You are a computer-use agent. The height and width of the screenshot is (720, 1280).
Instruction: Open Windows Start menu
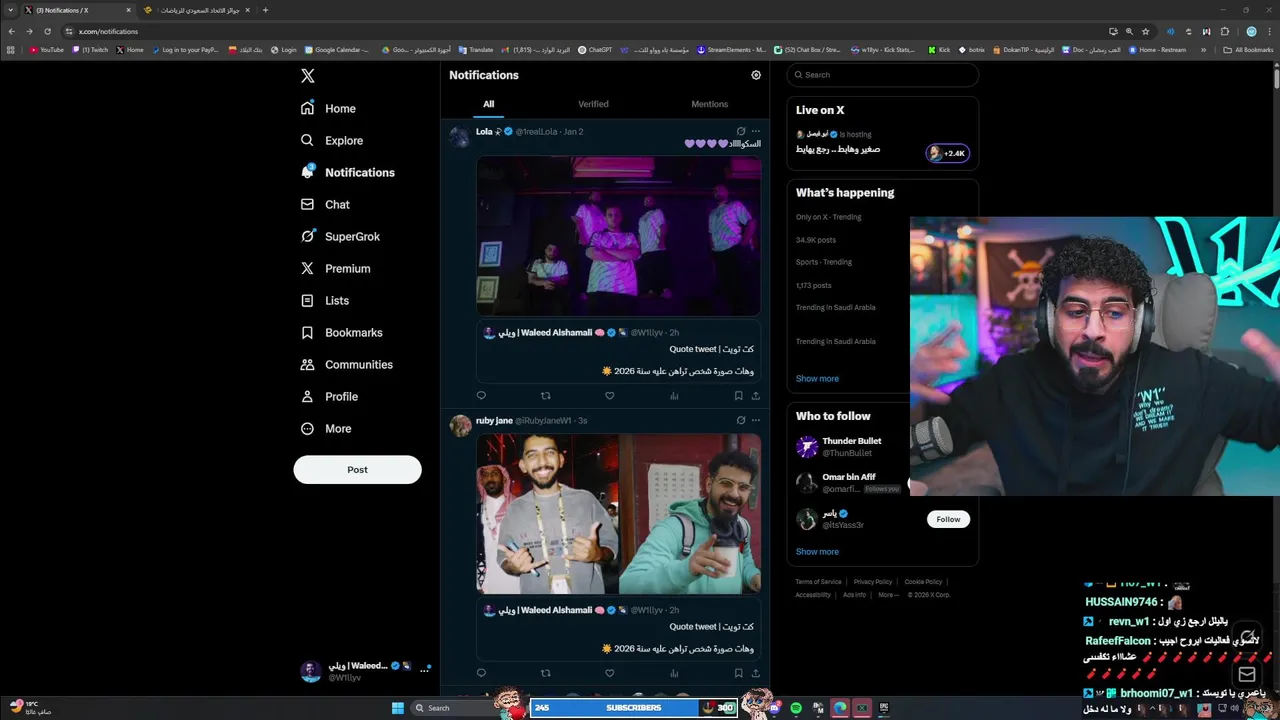tap(398, 708)
